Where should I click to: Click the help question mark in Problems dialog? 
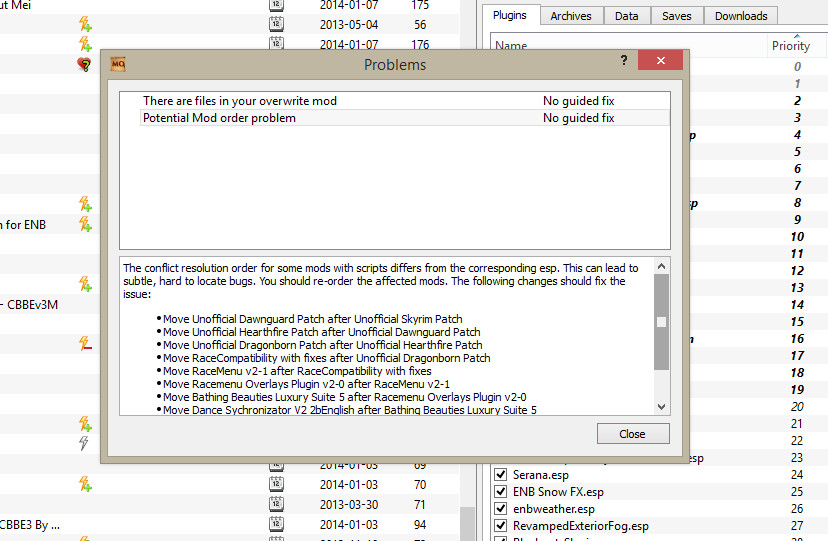624,61
